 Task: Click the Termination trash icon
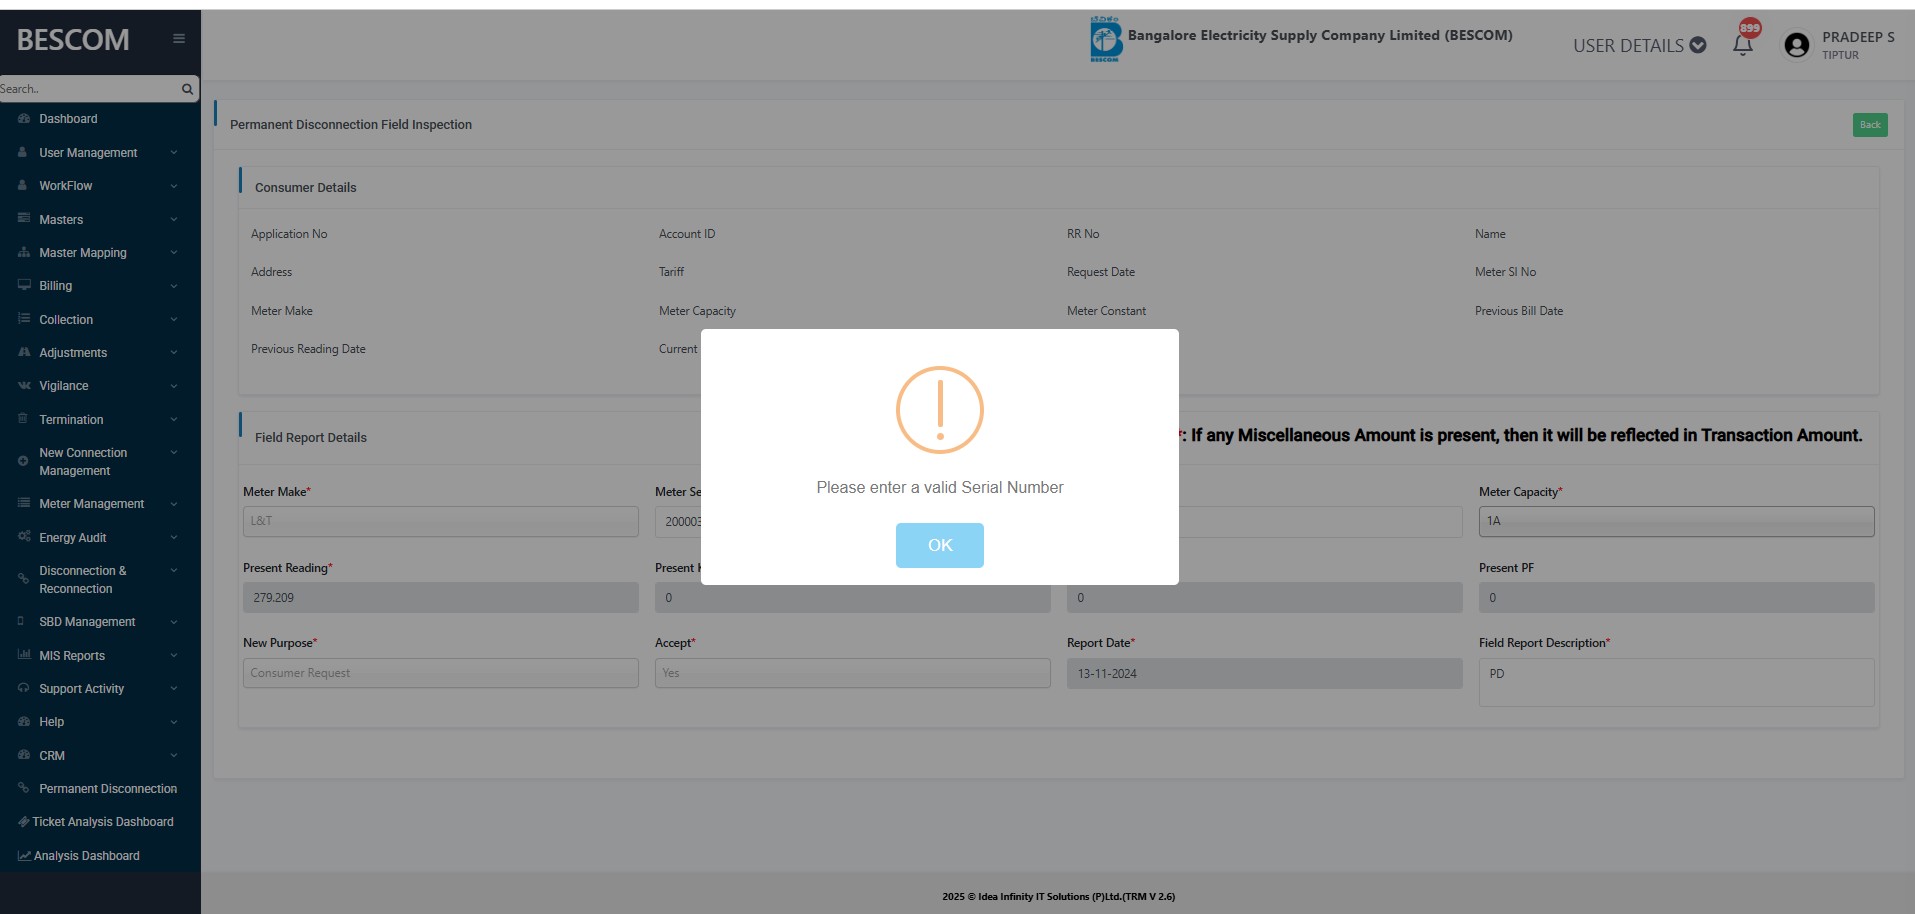(x=23, y=419)
